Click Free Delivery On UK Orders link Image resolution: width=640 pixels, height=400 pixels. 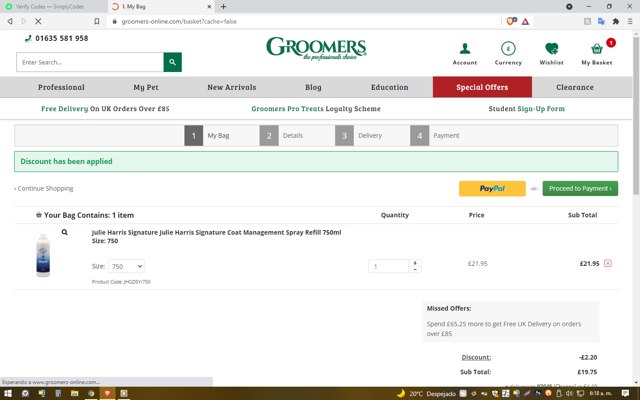click(105, 109)
